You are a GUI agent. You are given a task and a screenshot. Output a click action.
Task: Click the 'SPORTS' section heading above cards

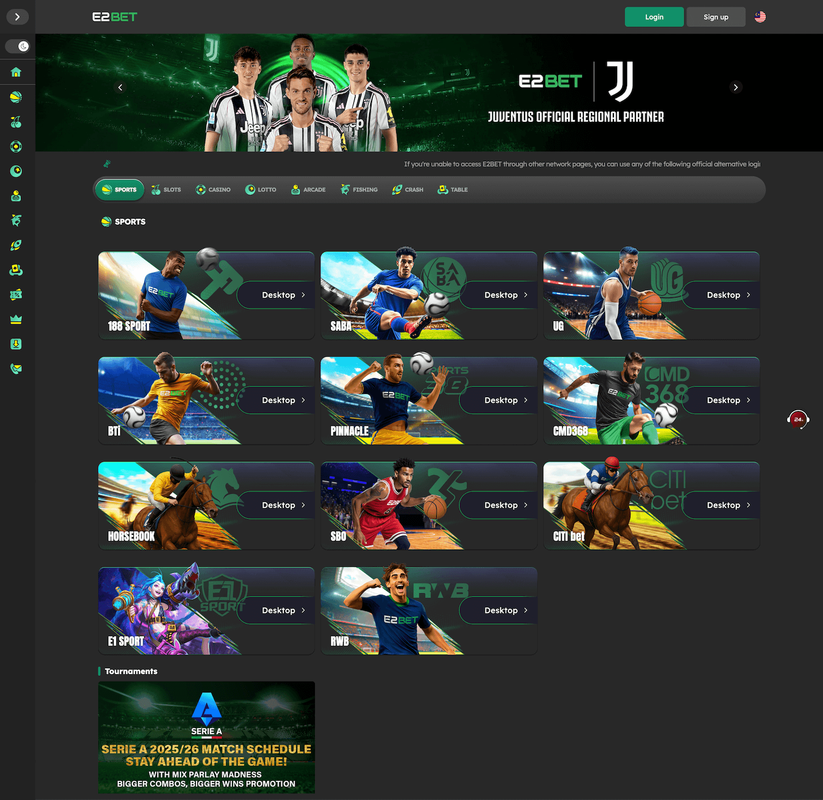[130, 222]
